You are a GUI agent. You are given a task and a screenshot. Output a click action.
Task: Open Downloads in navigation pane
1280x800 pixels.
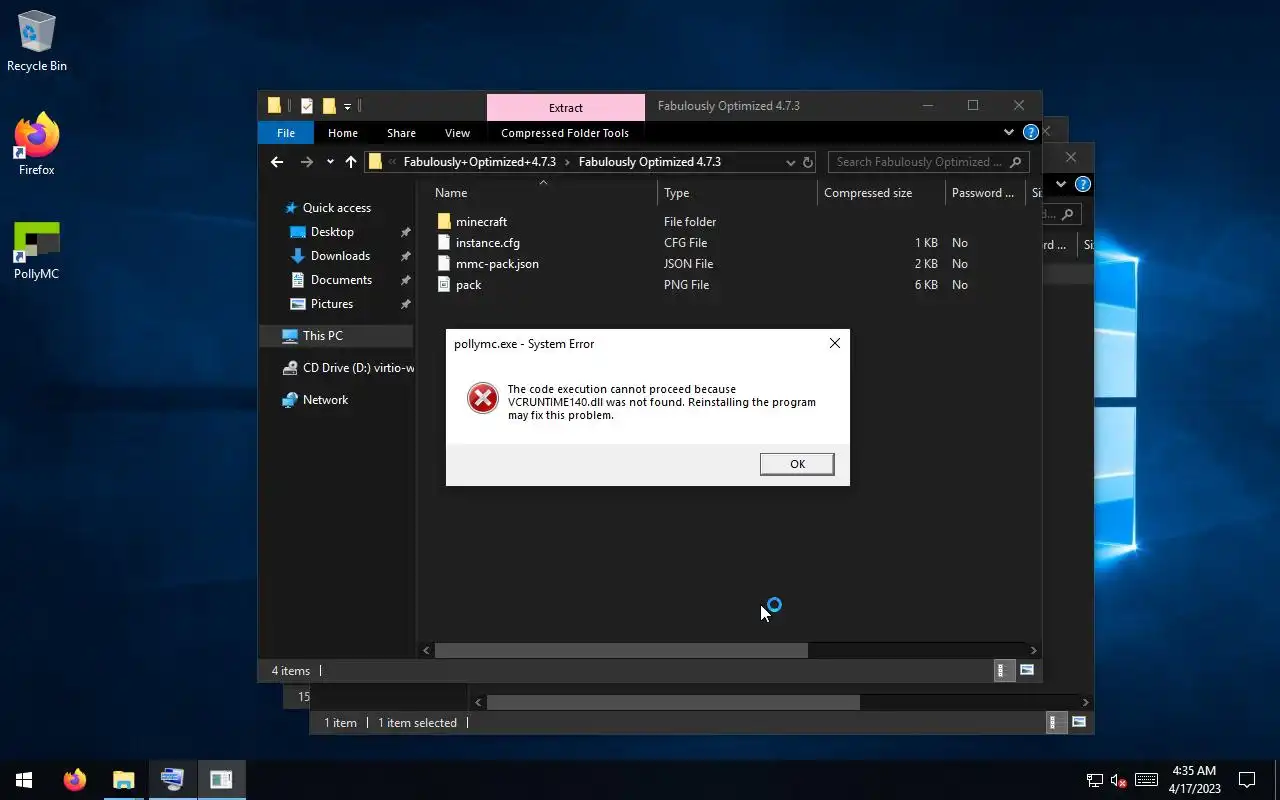tap(340, 256)
